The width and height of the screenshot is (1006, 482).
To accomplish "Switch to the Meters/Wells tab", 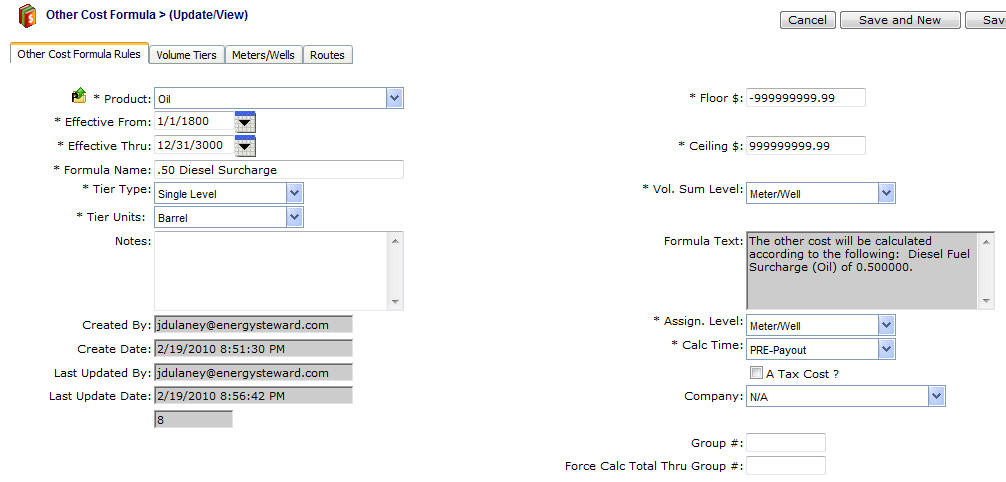I will [x=263, y=55].
